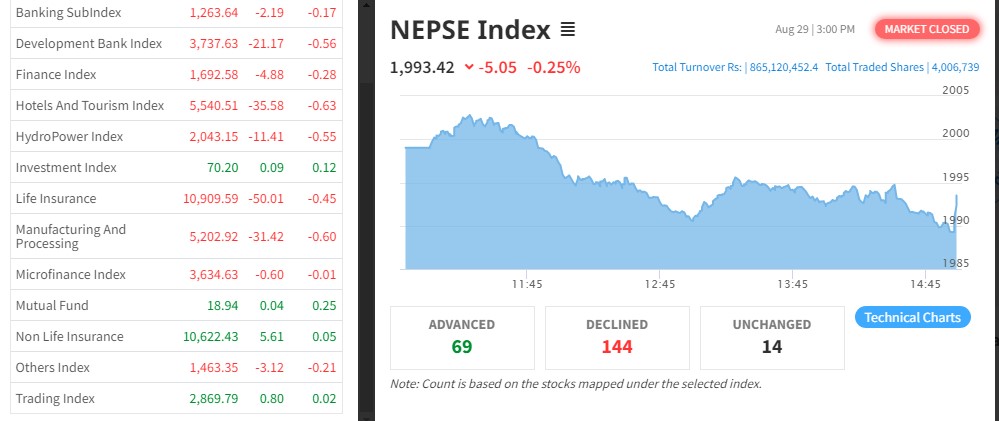Open Manufacturing And Processing index
Viewport: 999px width, 421px height.
pos(71,236)
